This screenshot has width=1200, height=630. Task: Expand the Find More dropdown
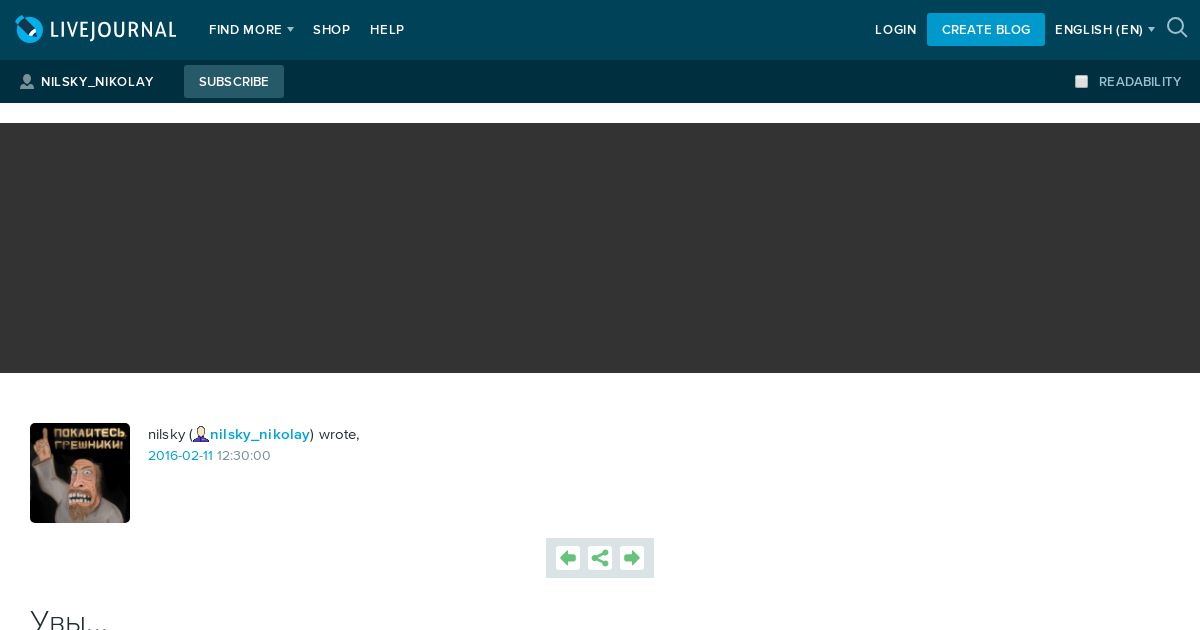[251, 30]
